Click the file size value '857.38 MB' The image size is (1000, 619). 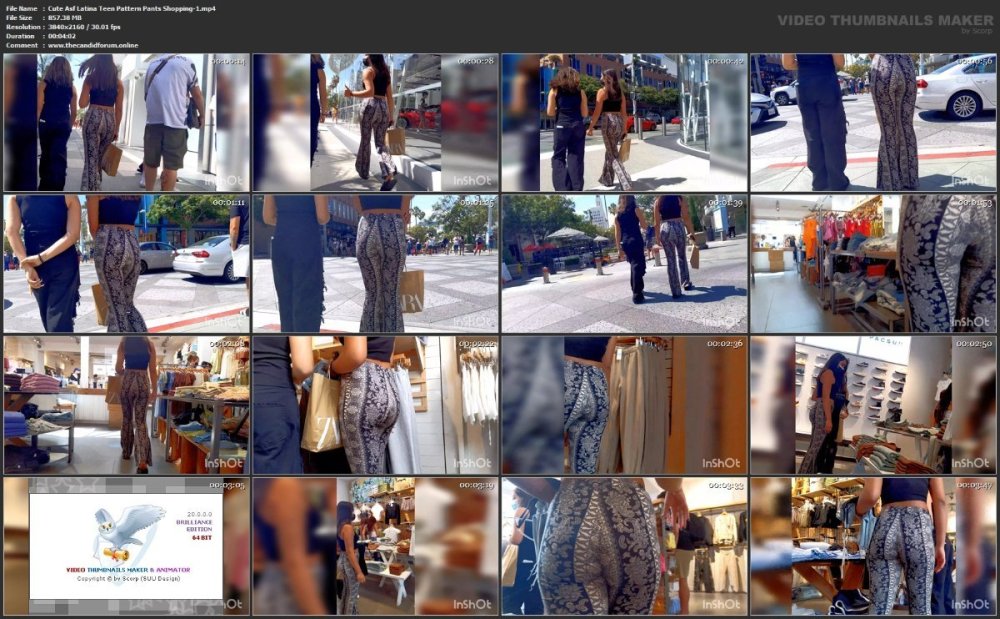(x=65, y=18)
